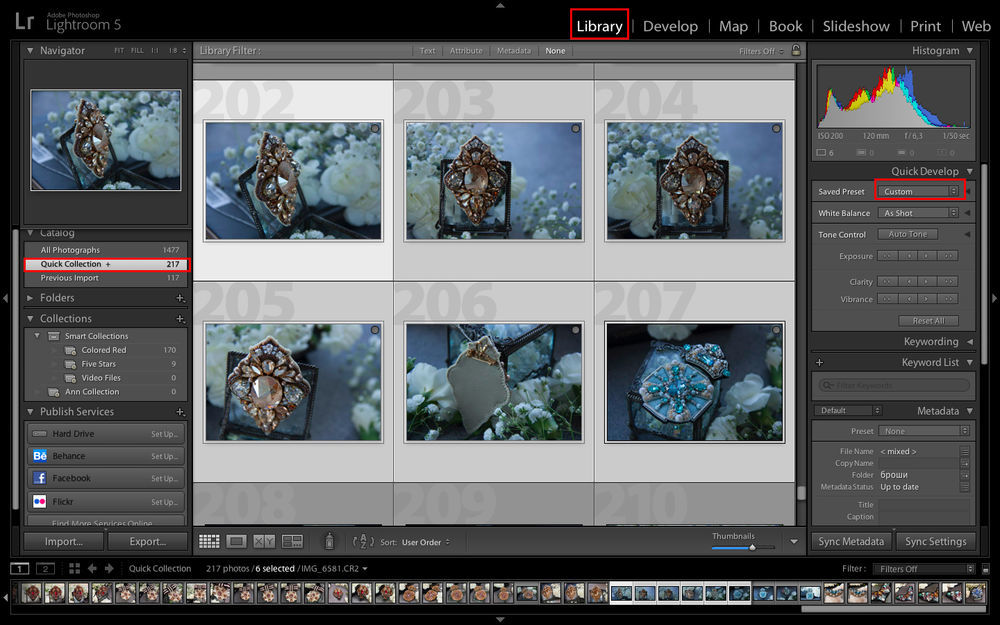Select the blue brooch thumbnail 207

click(695, 382)
